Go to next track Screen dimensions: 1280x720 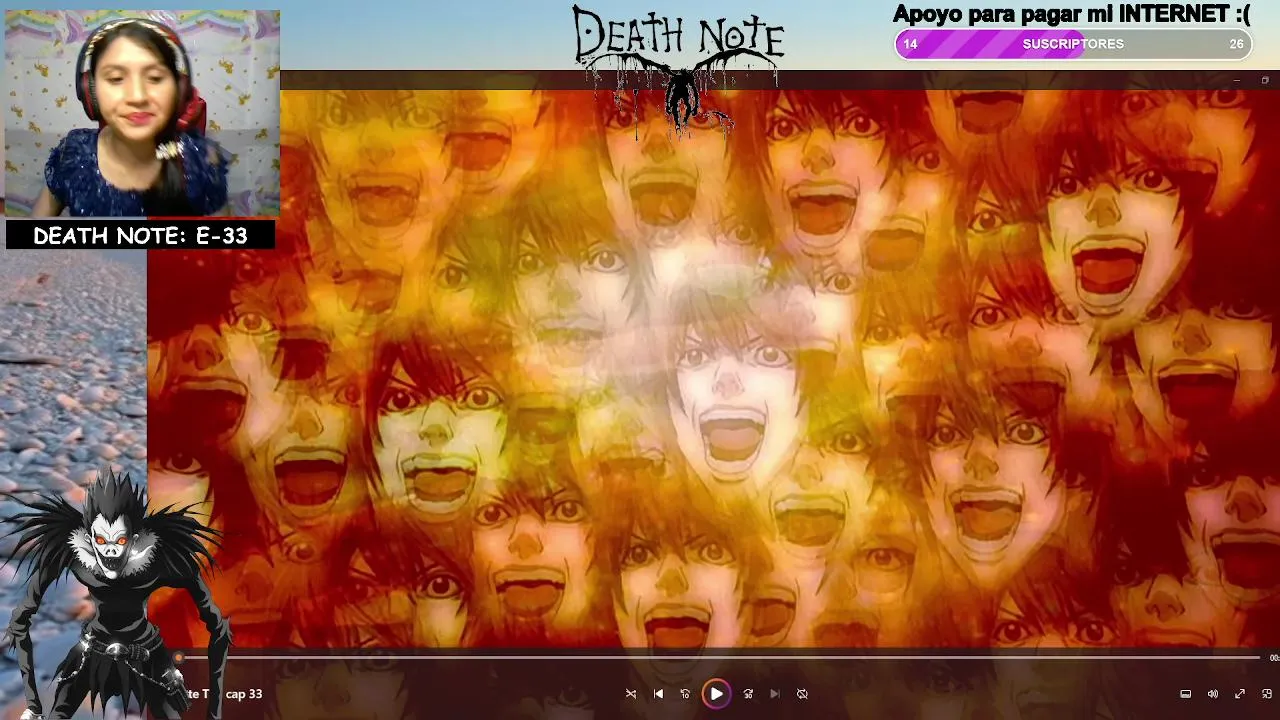point(774,694)
